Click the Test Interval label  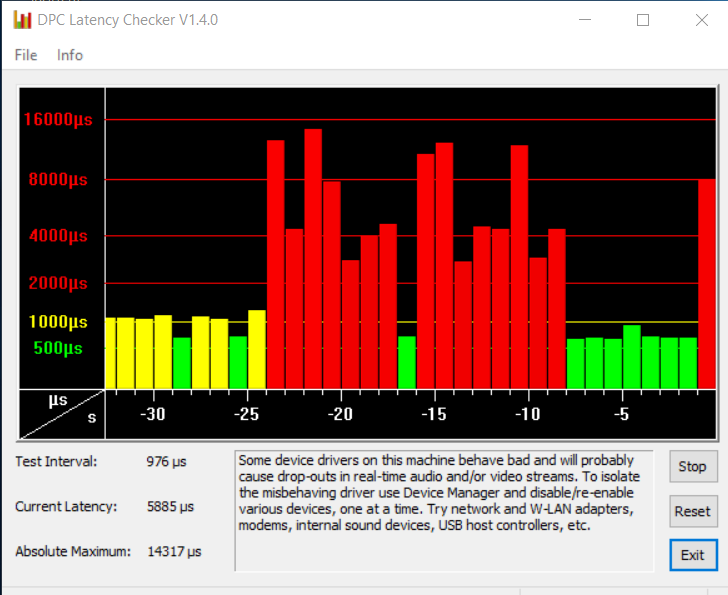click(x=56, y=462)
